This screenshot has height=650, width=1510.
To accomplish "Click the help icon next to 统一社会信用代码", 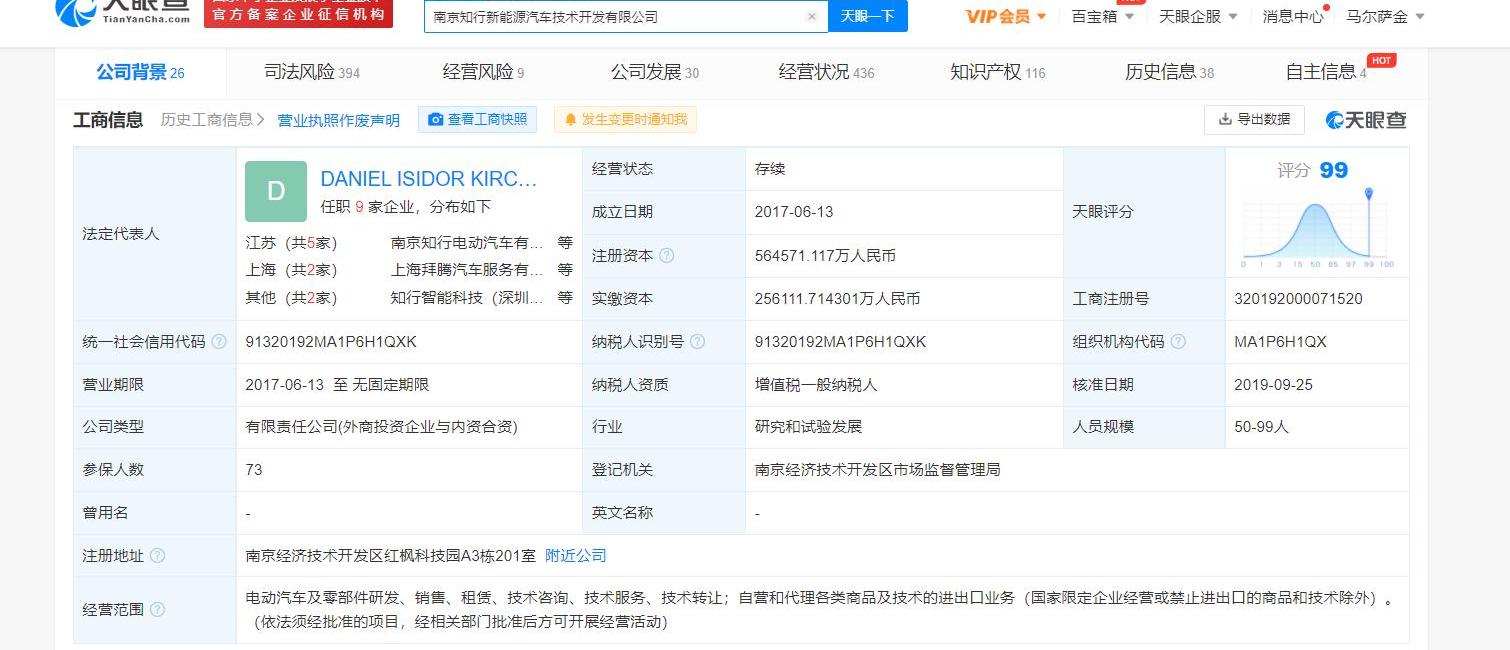I will [219, 342].
